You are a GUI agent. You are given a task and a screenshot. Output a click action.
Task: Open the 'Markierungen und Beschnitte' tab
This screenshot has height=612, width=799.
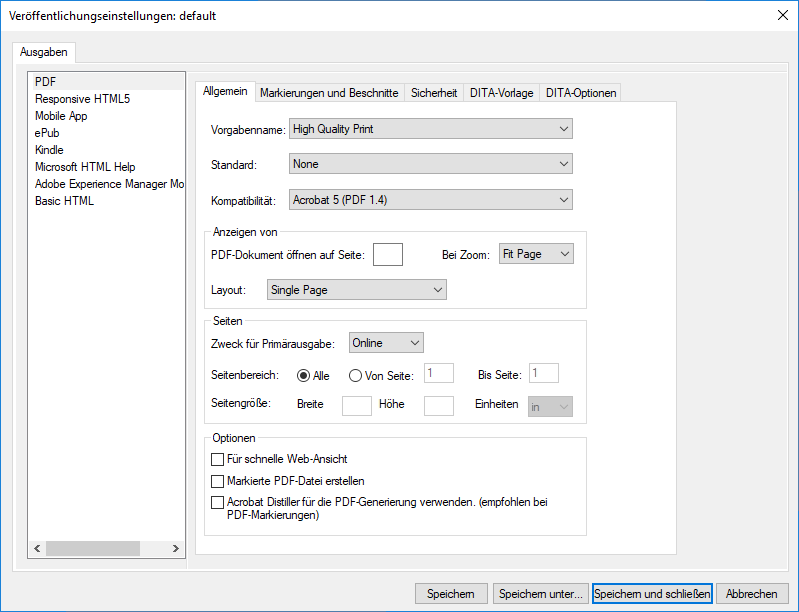329,93
